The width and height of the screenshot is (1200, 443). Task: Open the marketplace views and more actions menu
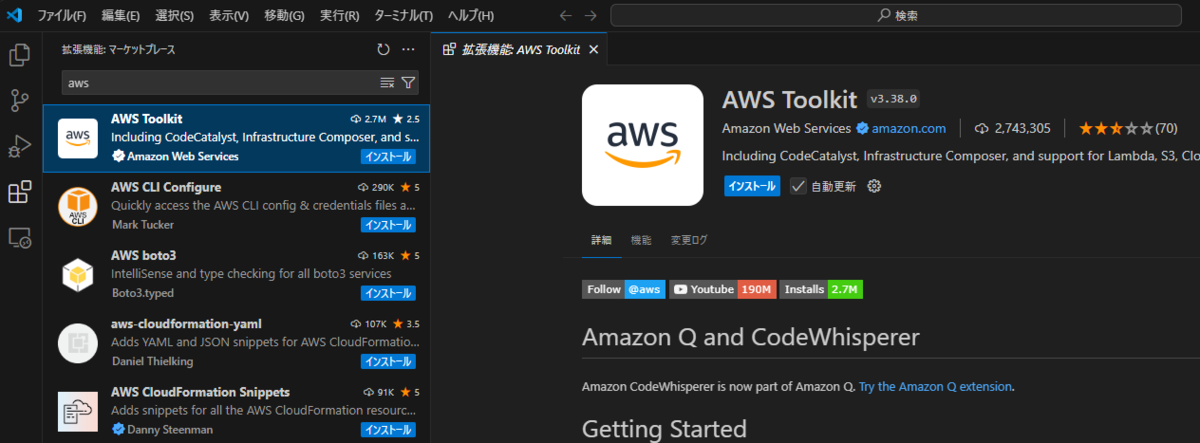[x=408, y=49]
